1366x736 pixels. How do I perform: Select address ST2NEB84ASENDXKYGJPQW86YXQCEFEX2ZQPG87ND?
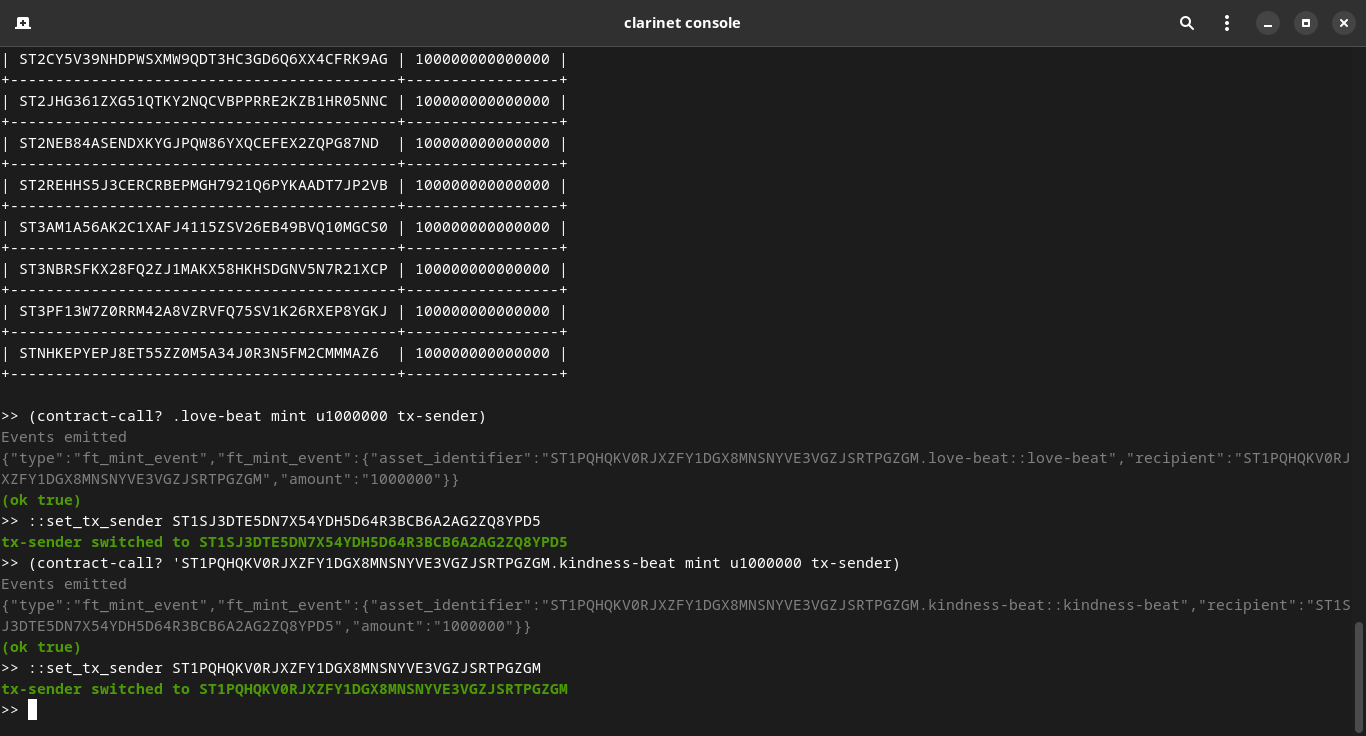(199, 143)
